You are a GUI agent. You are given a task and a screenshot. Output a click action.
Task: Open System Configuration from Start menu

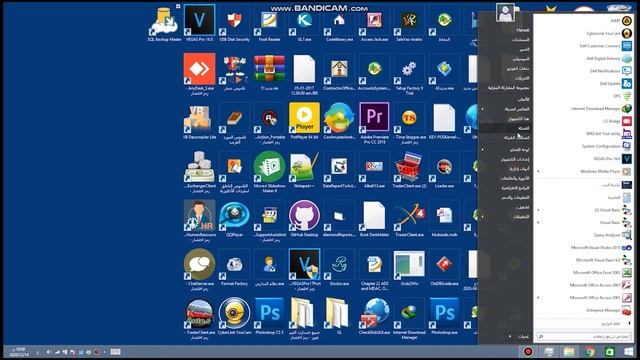click(584, 146)
